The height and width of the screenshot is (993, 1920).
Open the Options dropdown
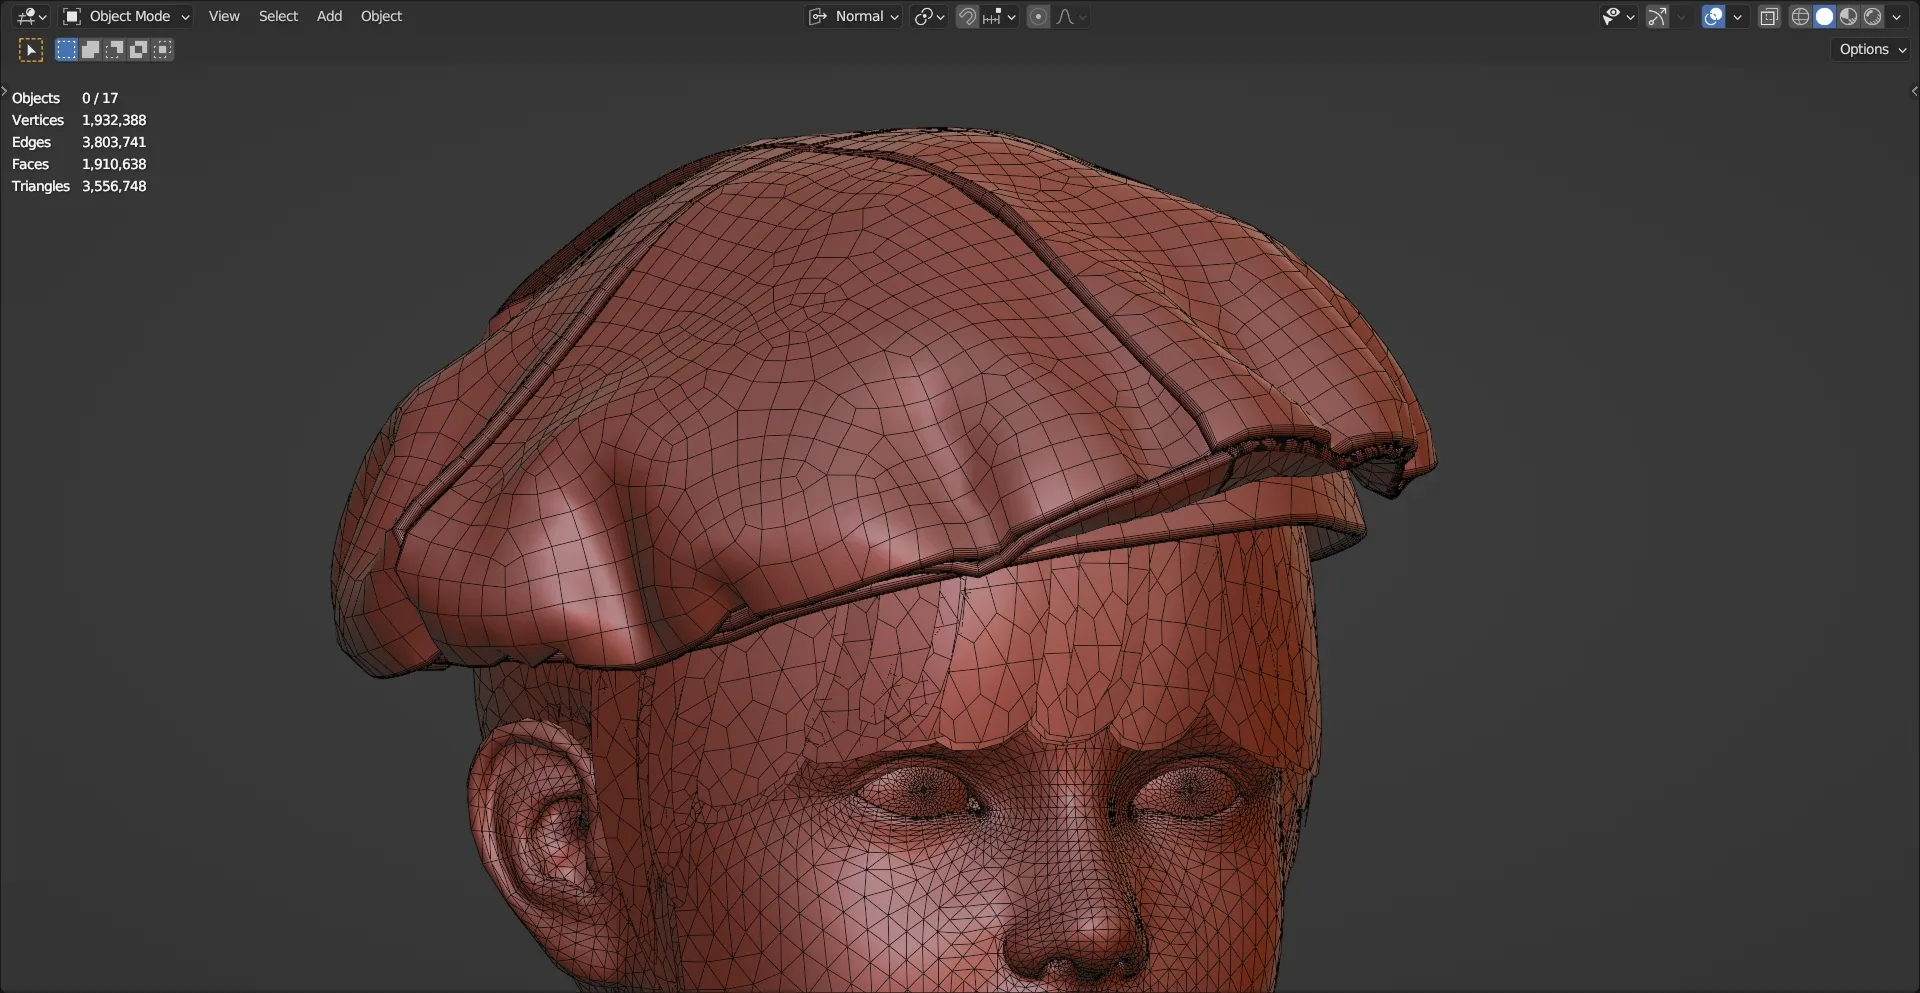[x=1872, y=49]
